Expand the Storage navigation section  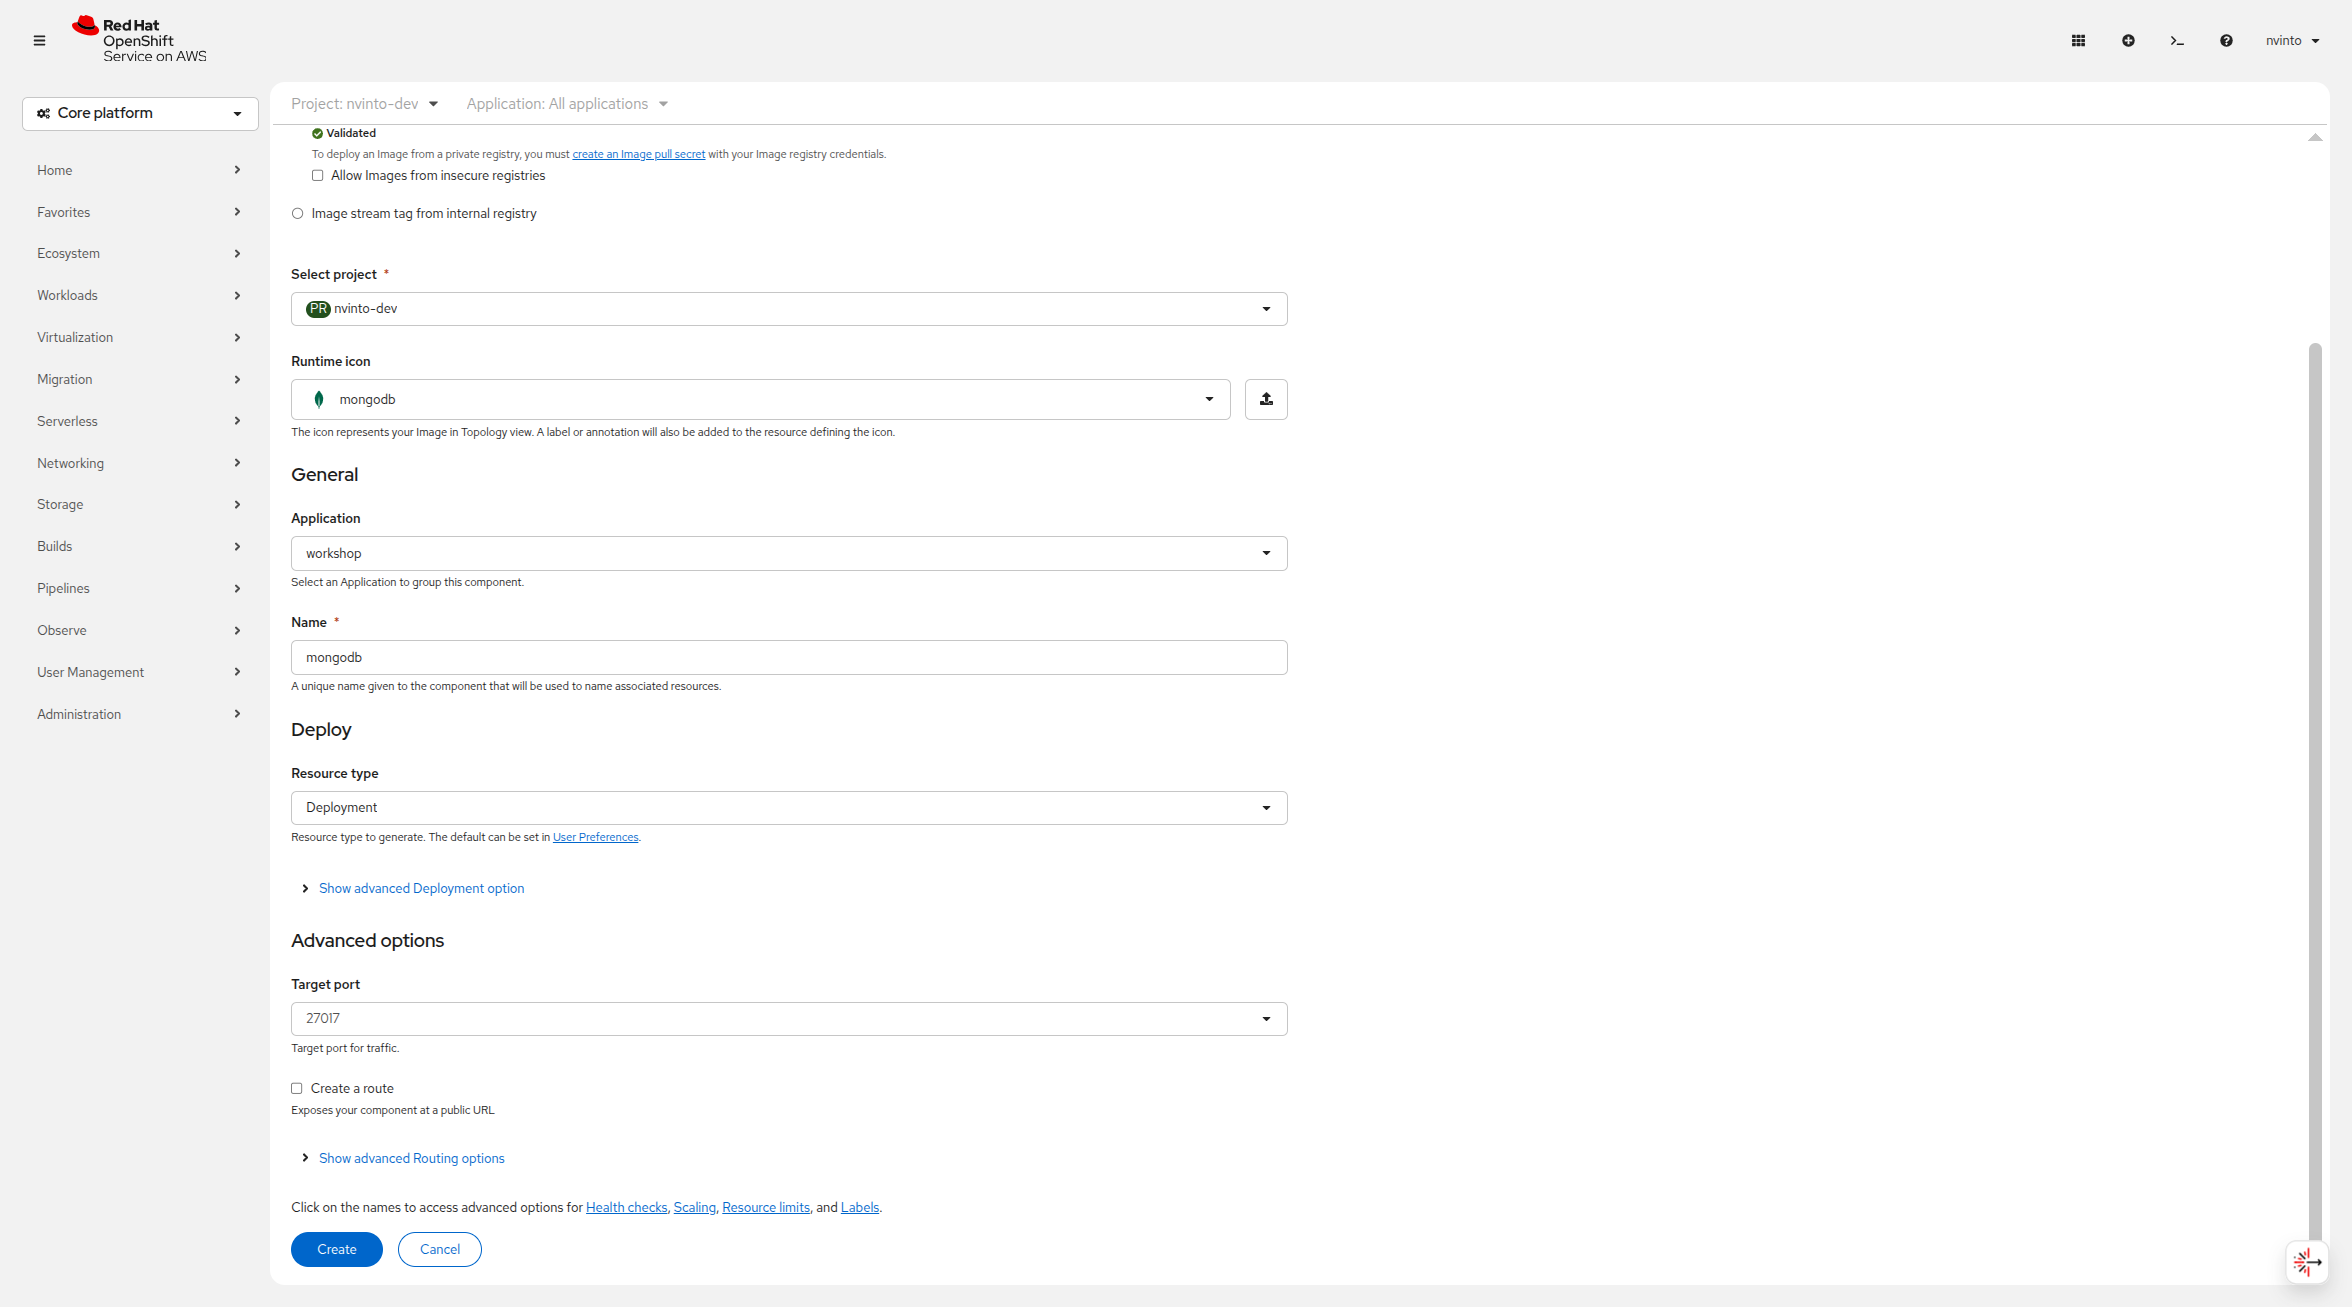pyautogui.click(x=140, y=505)
